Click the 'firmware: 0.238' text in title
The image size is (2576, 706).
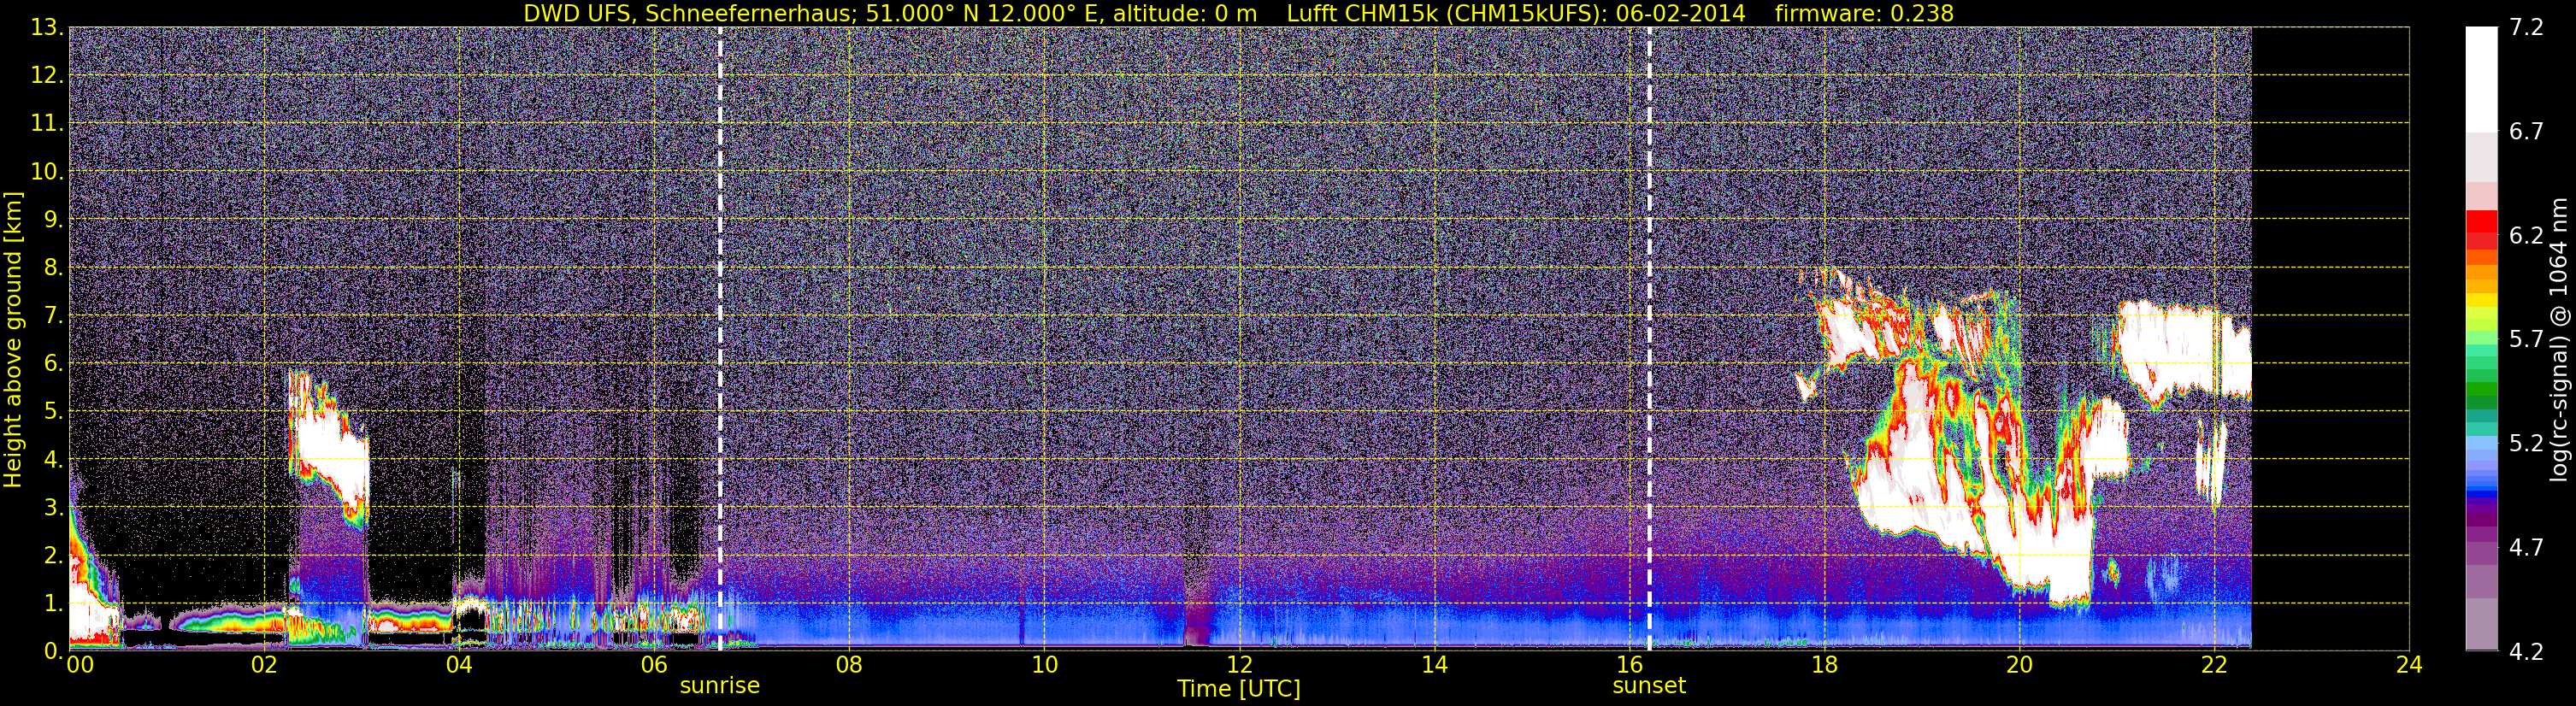click(1864, 14)
